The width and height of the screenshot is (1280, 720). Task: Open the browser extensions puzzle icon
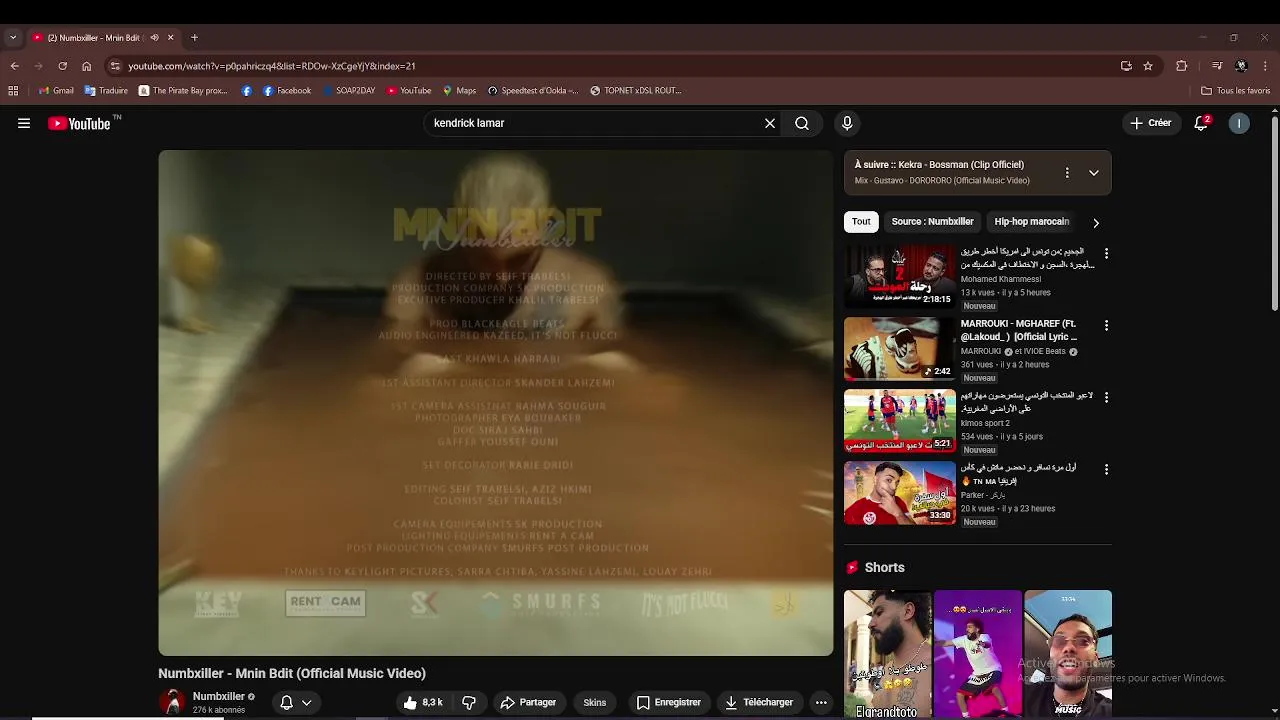(x=1181, y=66)
